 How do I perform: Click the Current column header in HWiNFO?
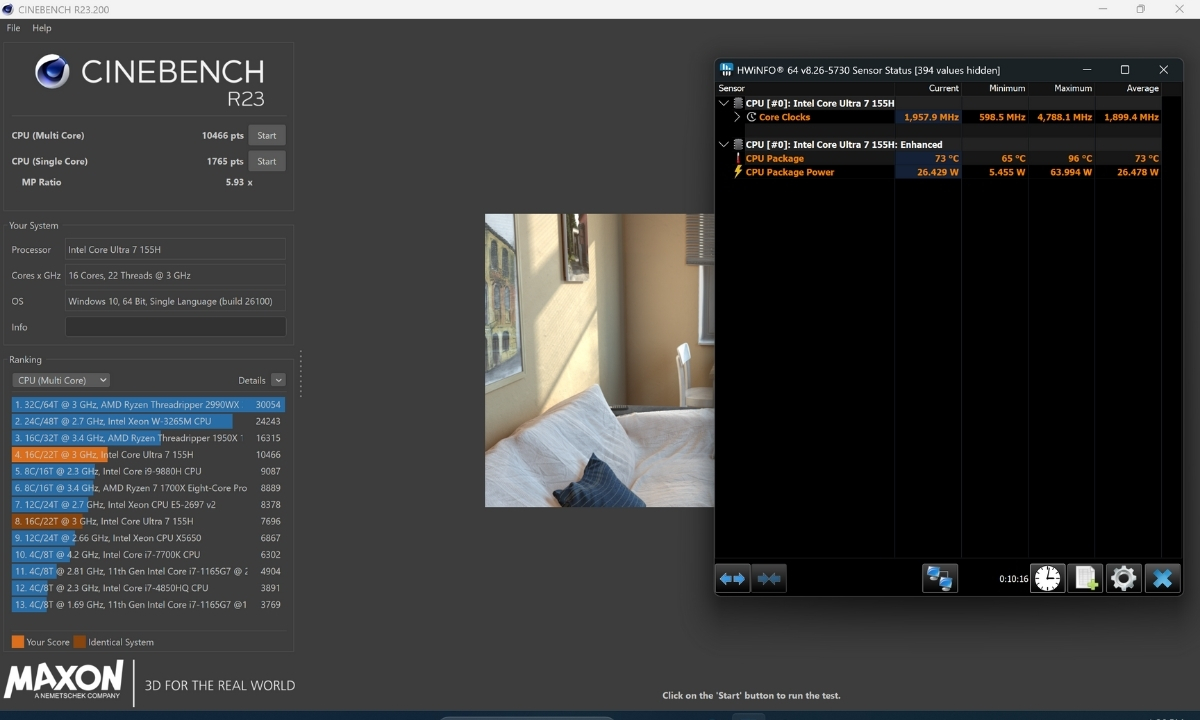(x=943, y=88)
